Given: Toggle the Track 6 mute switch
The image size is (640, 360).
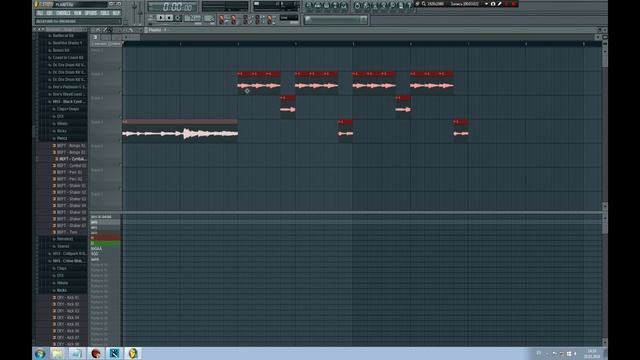Looking at the screenshot, I should (x=120, y=189).
